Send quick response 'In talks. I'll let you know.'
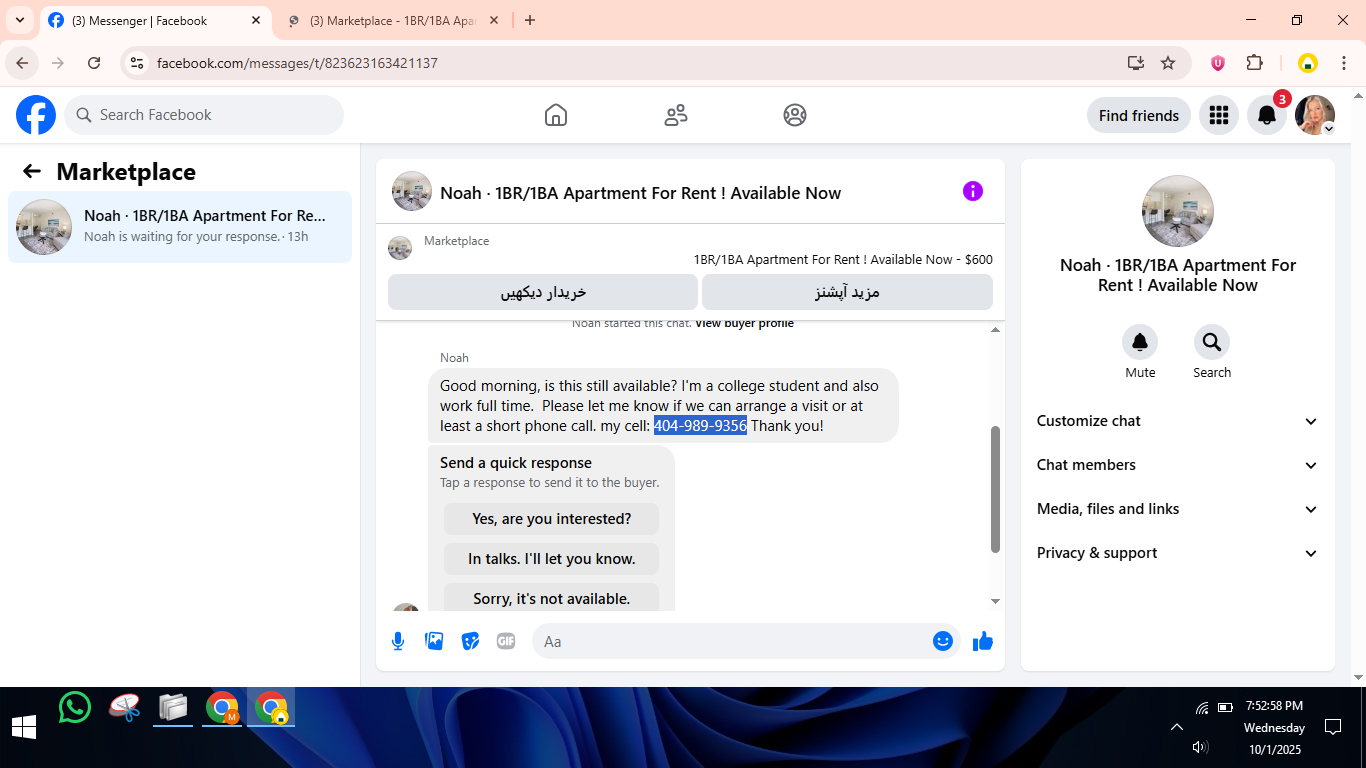This screenshot has width=1366, height=768. coord(552,559)
